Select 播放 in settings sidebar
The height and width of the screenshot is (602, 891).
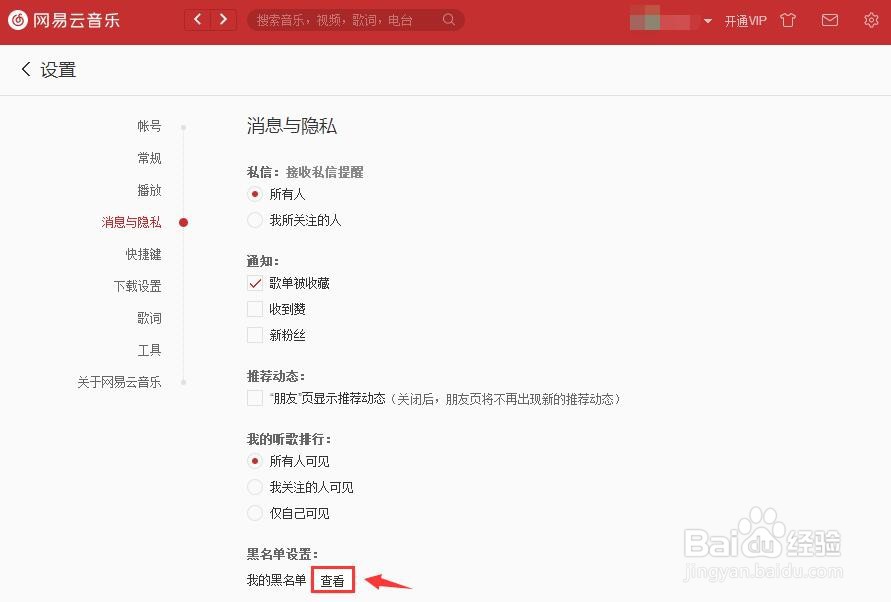(x=149, y=190)
